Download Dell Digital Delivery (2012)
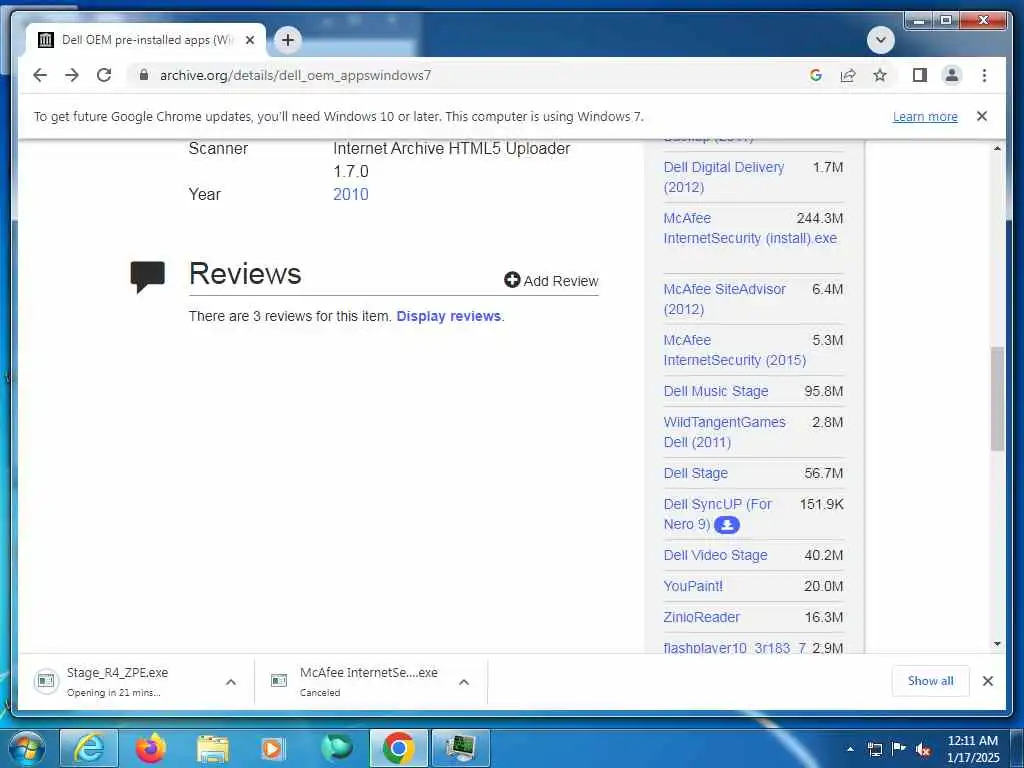This screenshot has height=768, width=1024. pos(724,177)
